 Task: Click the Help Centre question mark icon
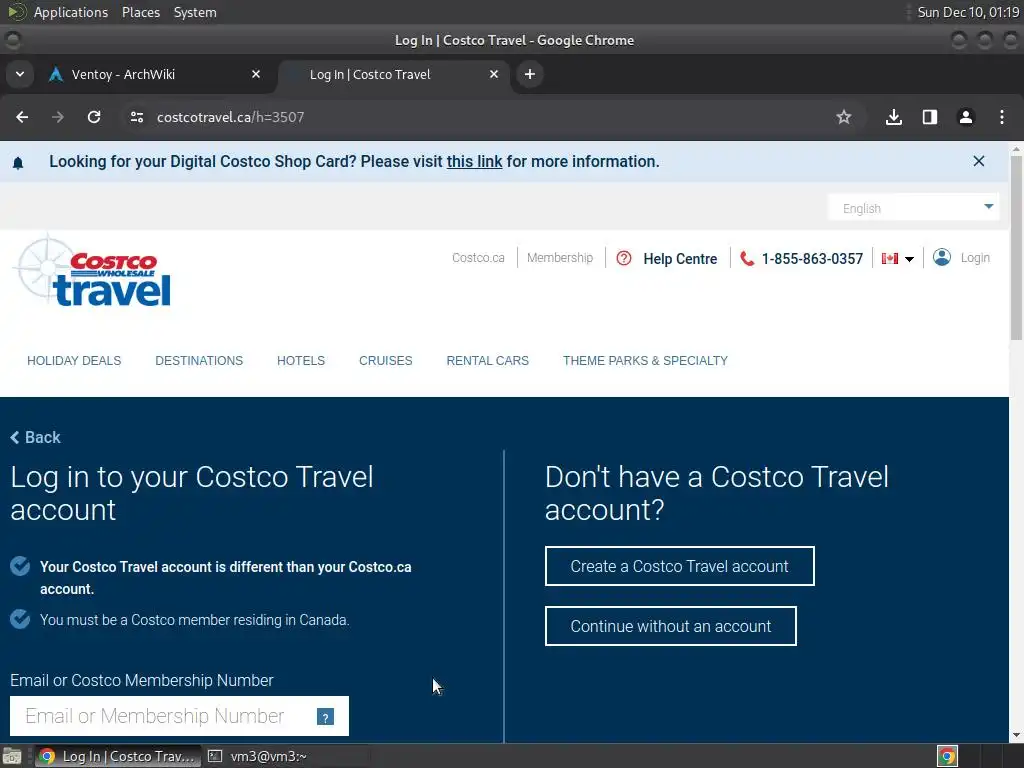(x=624, y=258)
